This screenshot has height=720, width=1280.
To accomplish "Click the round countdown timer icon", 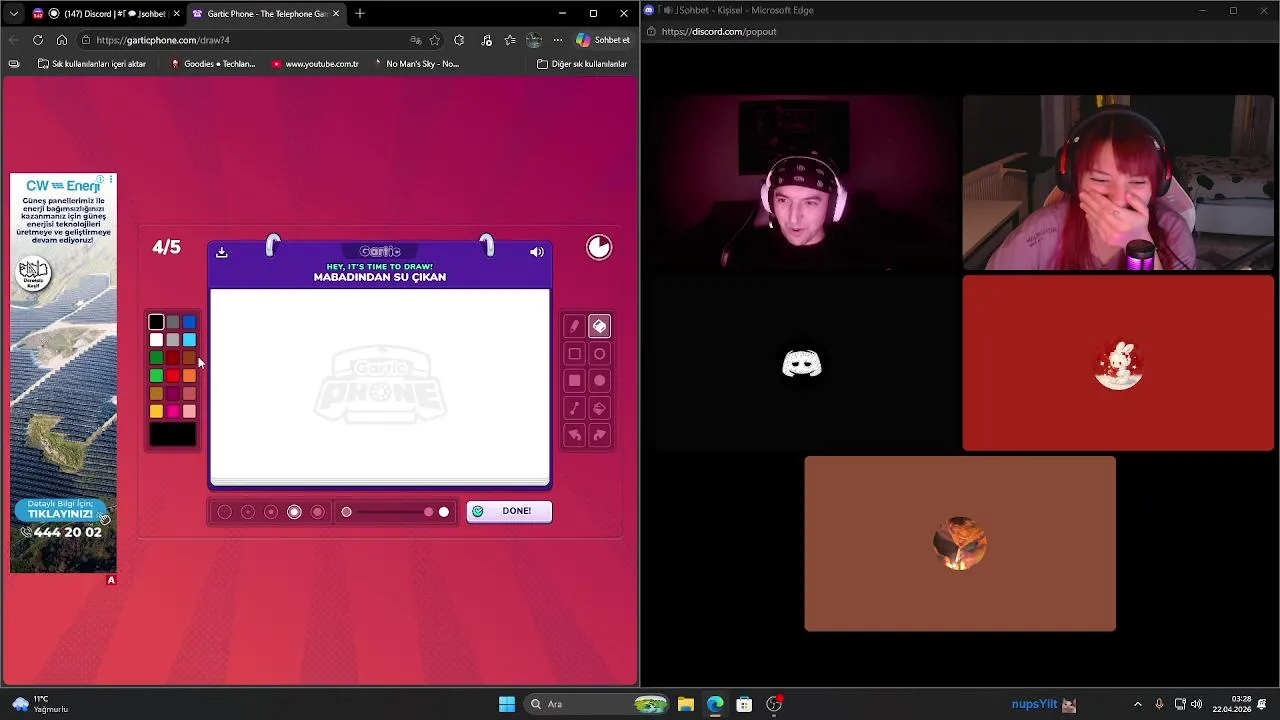I will click(x=599, y=248).
